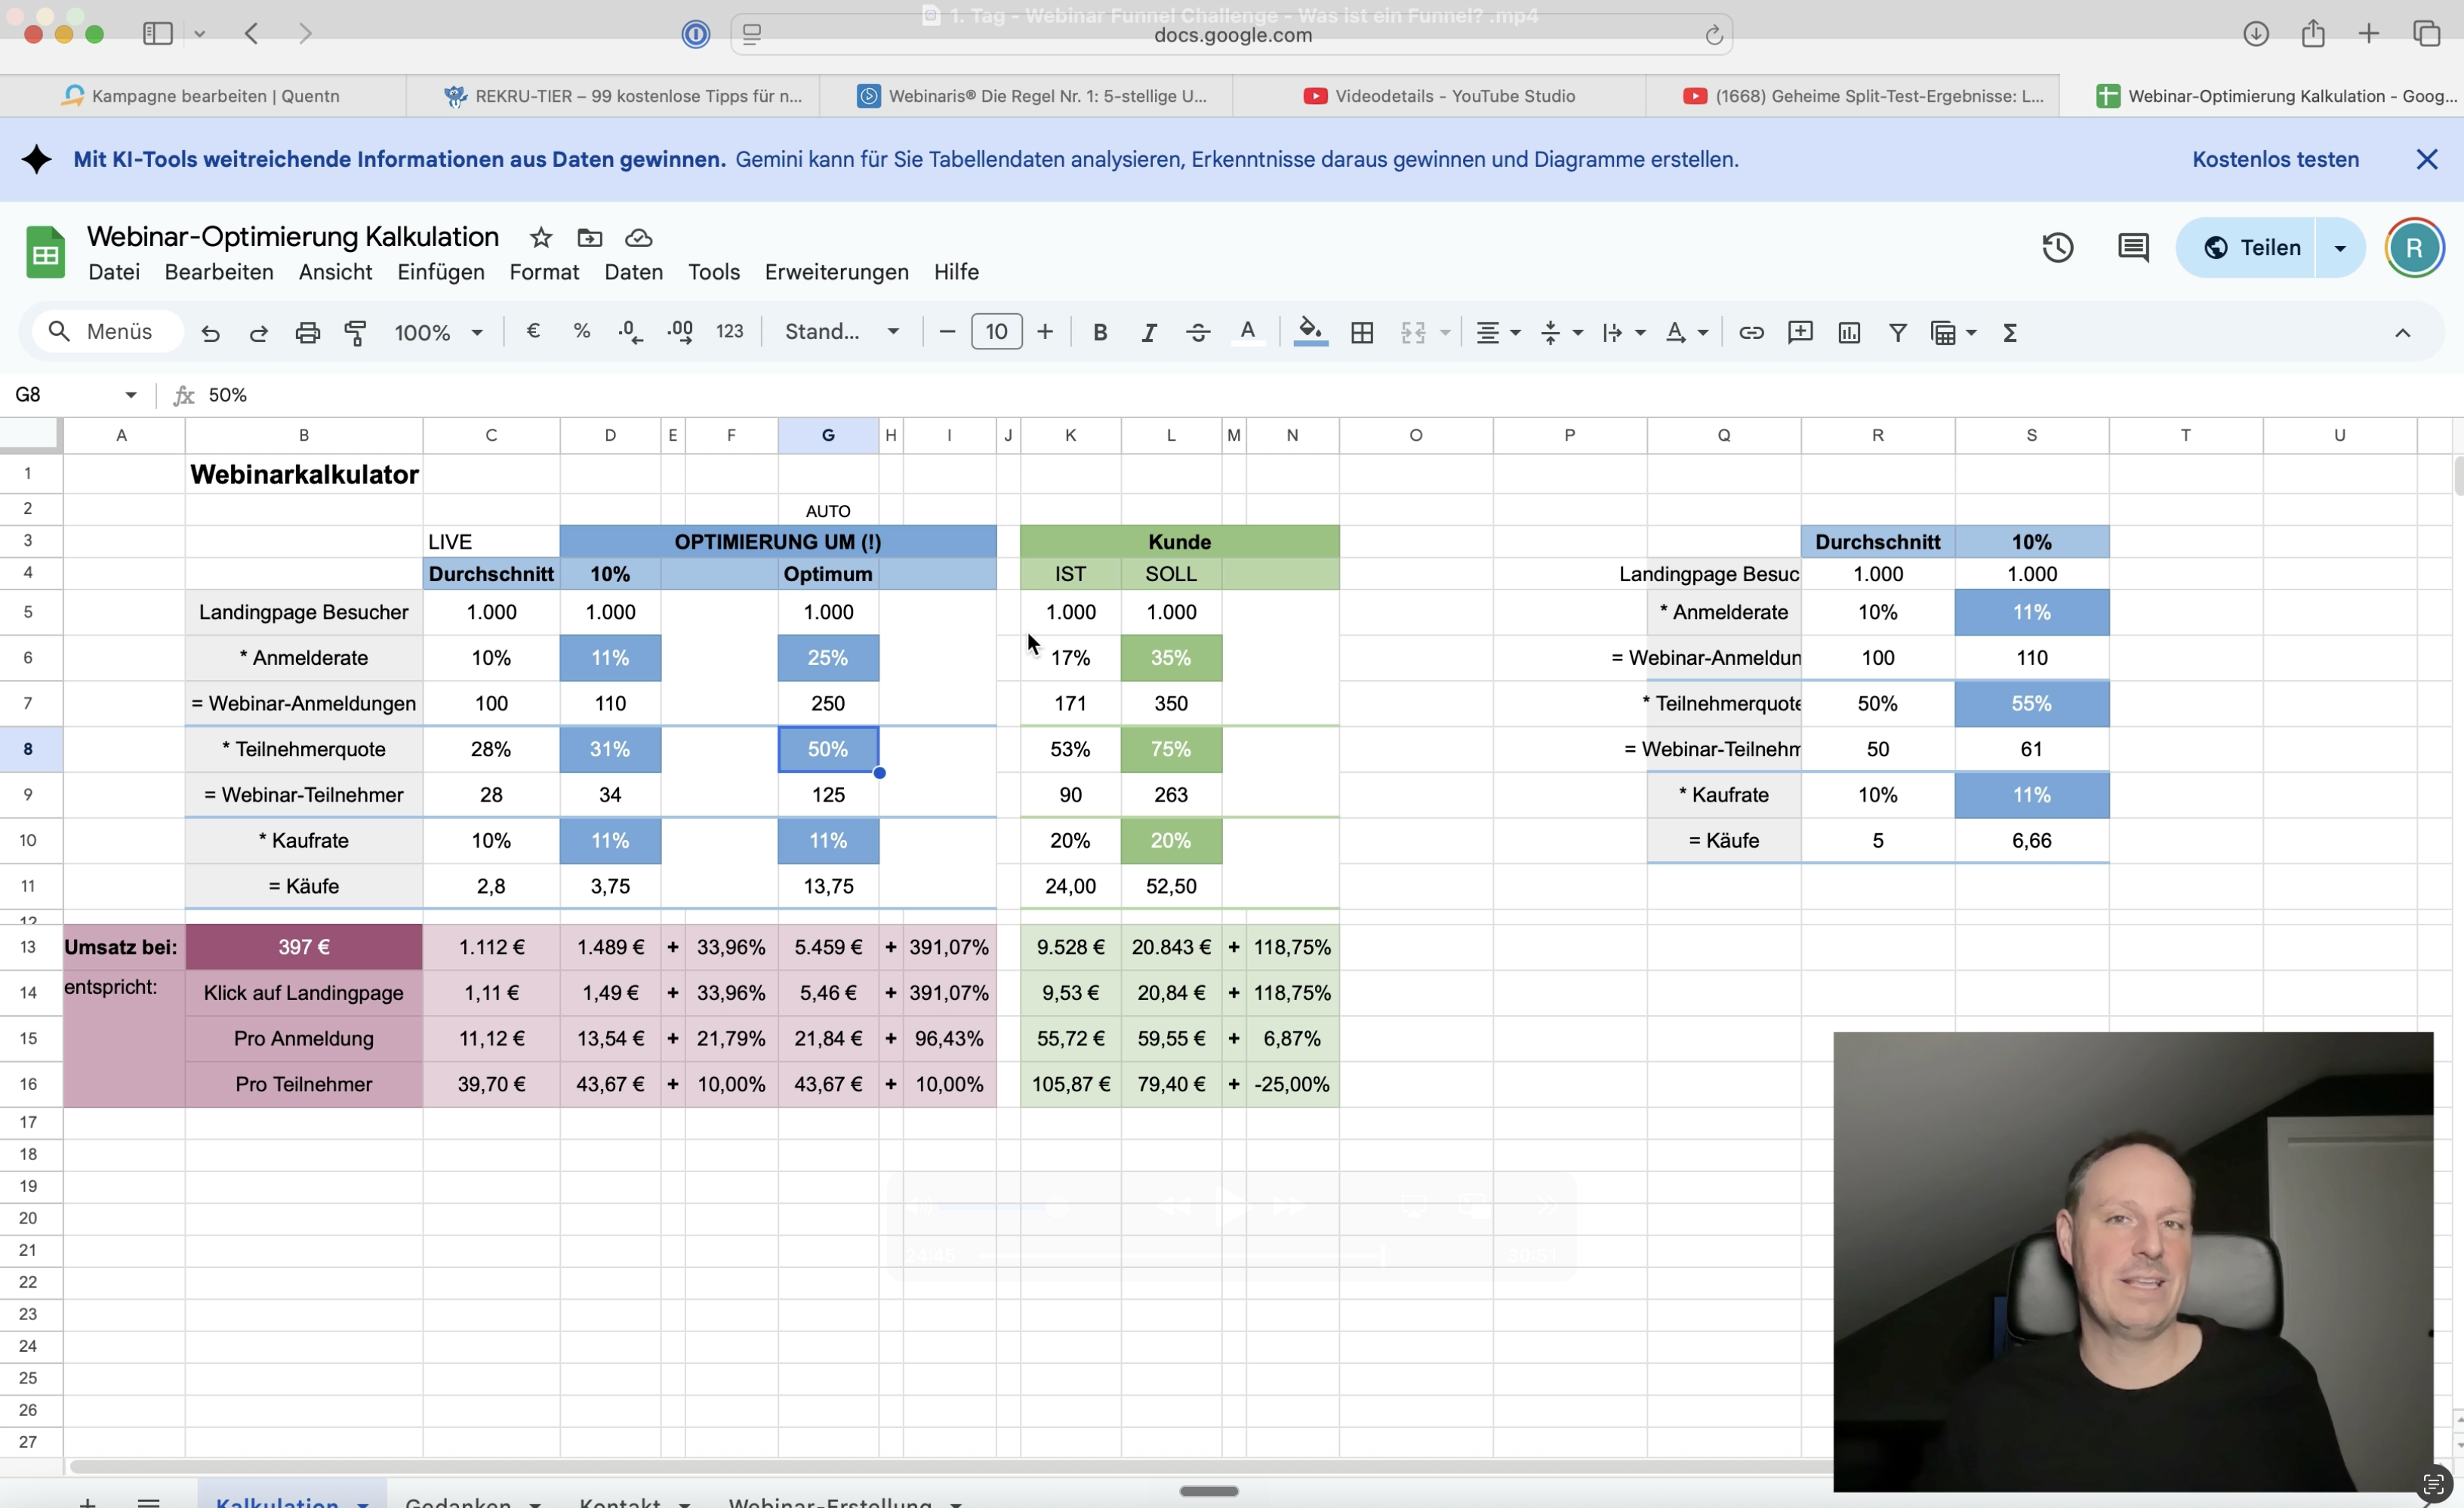
Task: Open the Erweiterungen menu
Action: point(837,272)
